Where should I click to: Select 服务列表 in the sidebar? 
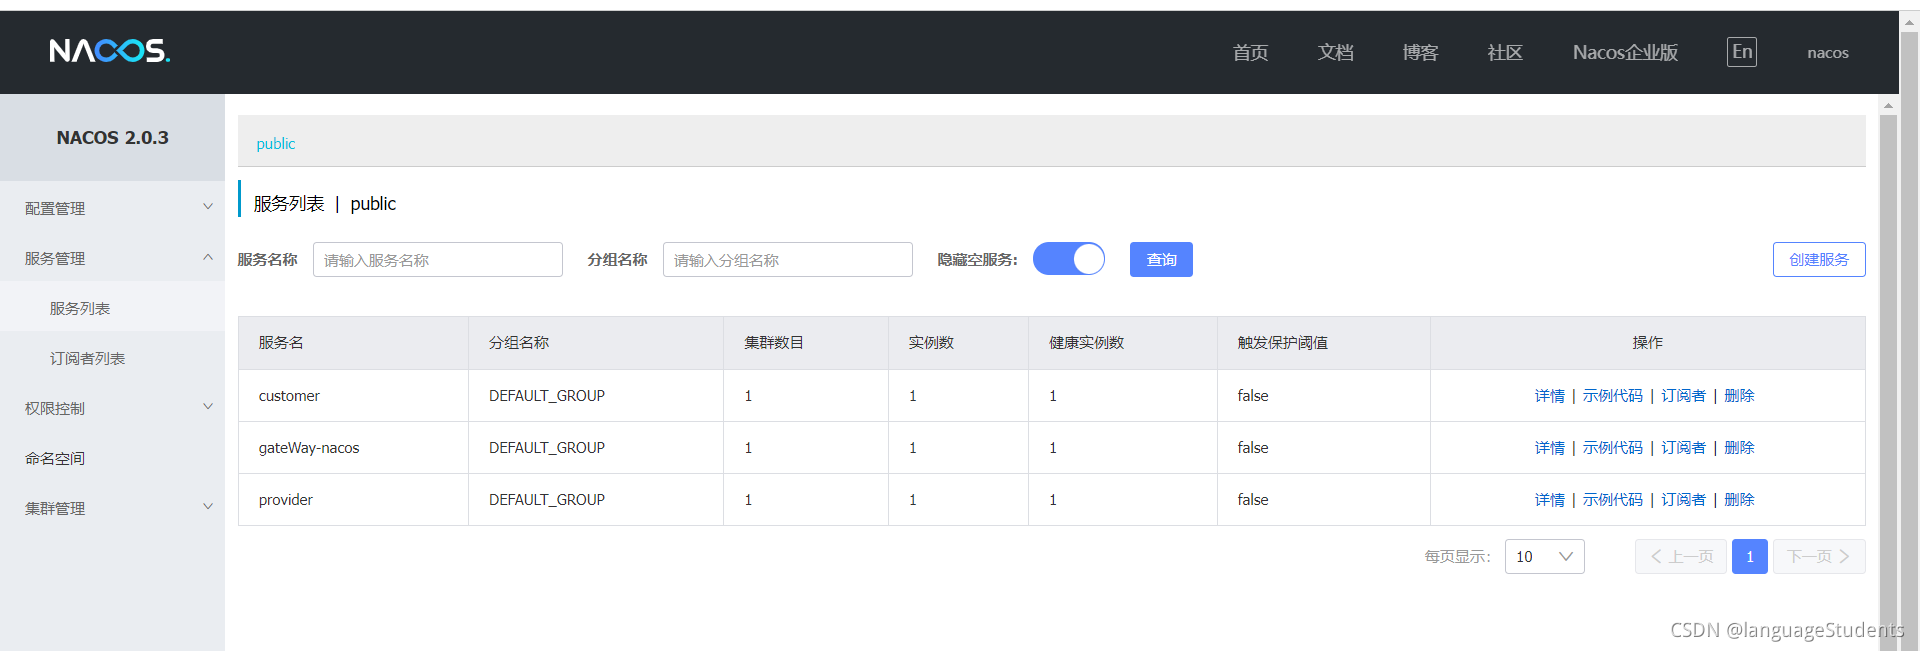[112, 308]
